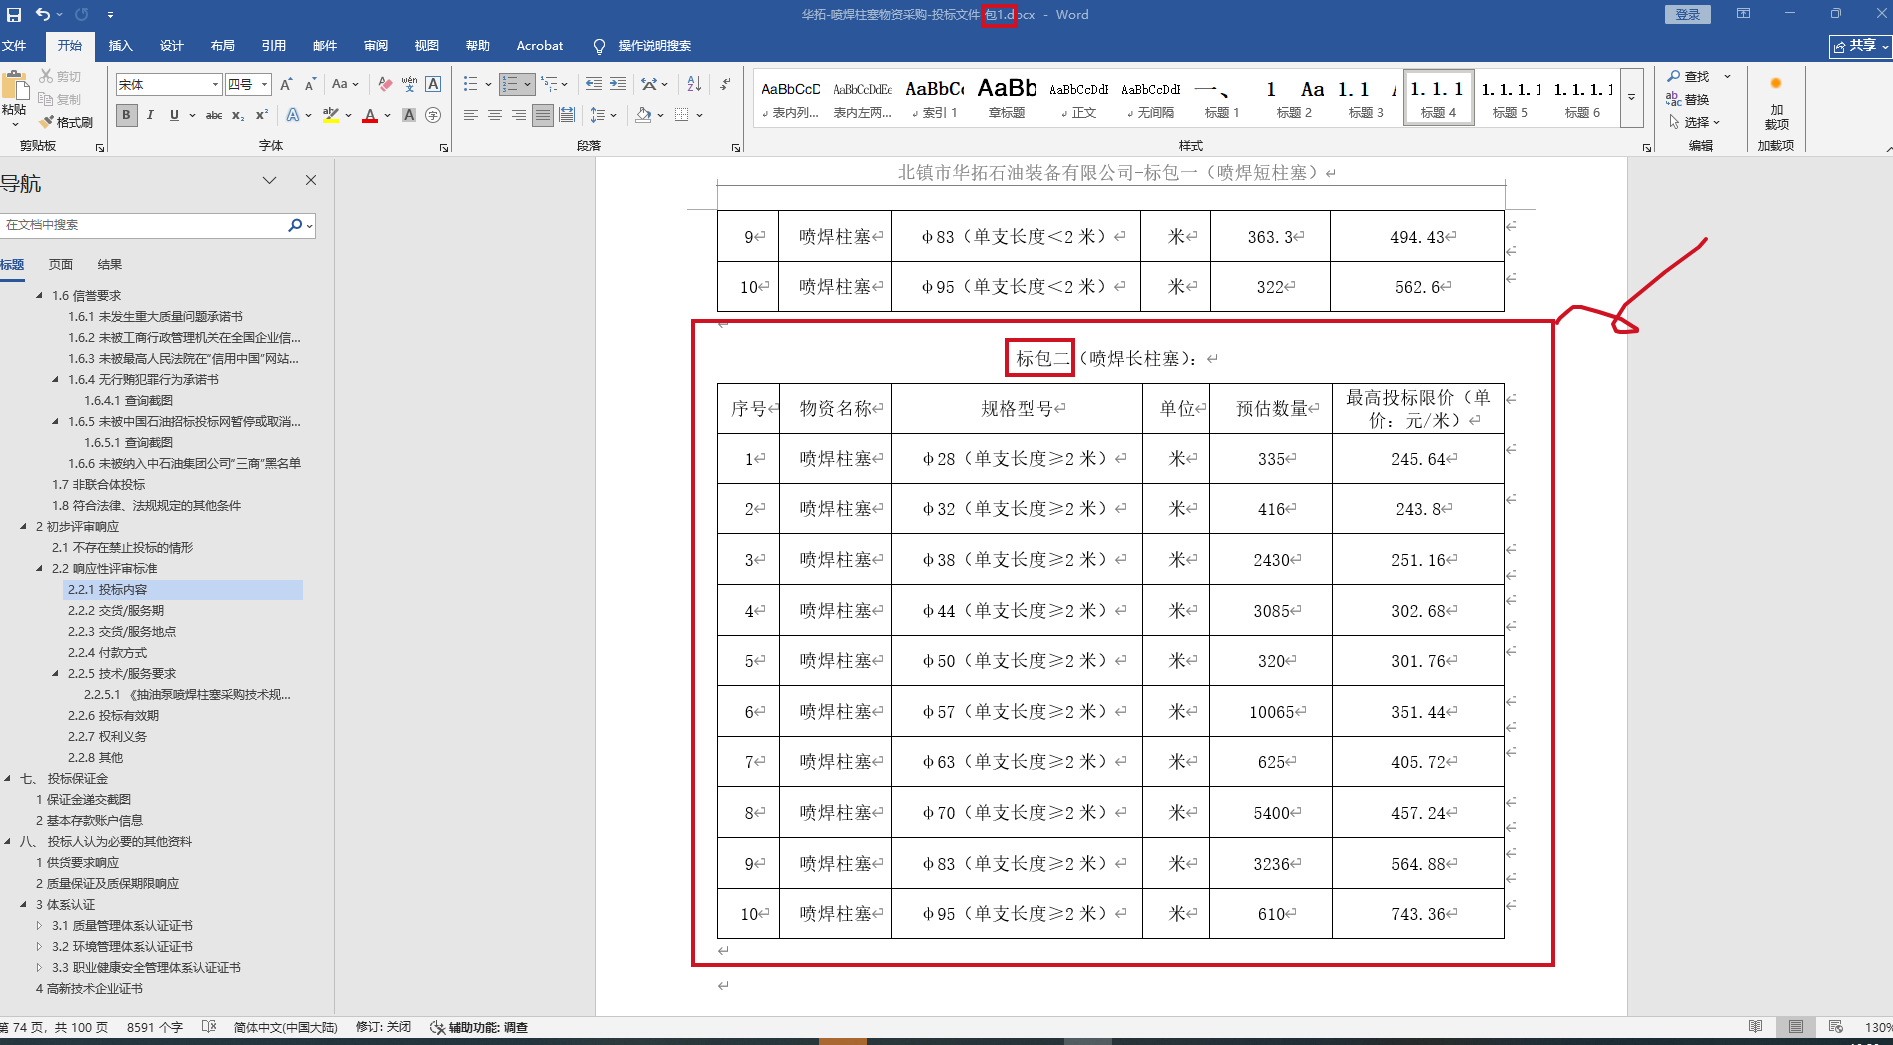Click the 共享 (Share) button
The width and height of the screenshot is (1893, 1045).
click(x=1860, y=46)
